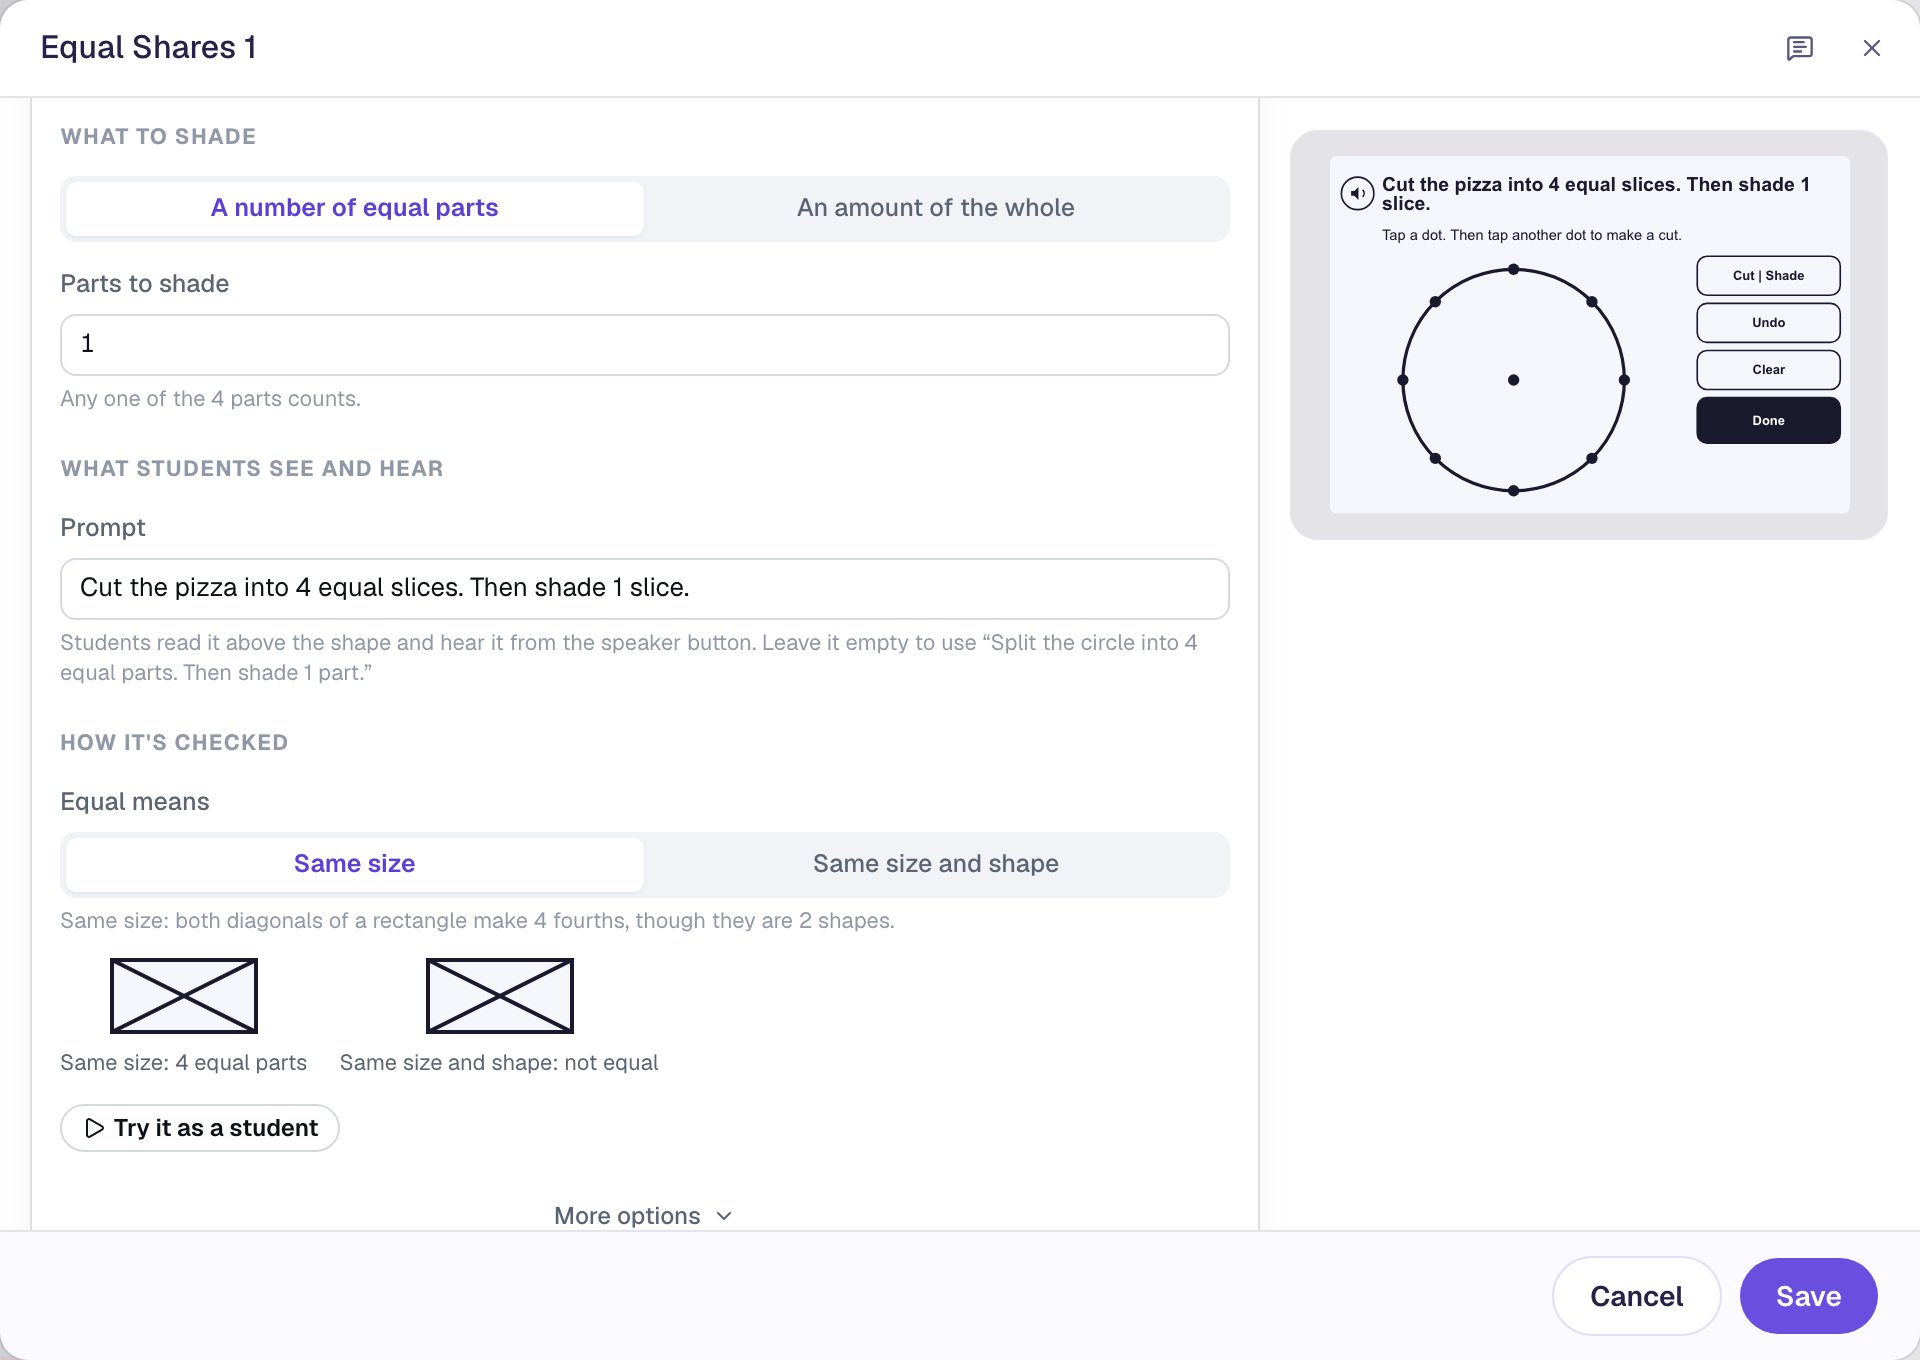Close the Equal Shares 1 dialog
The width and height of the screenshot is (1920, 1360).
click(1871, 48)
